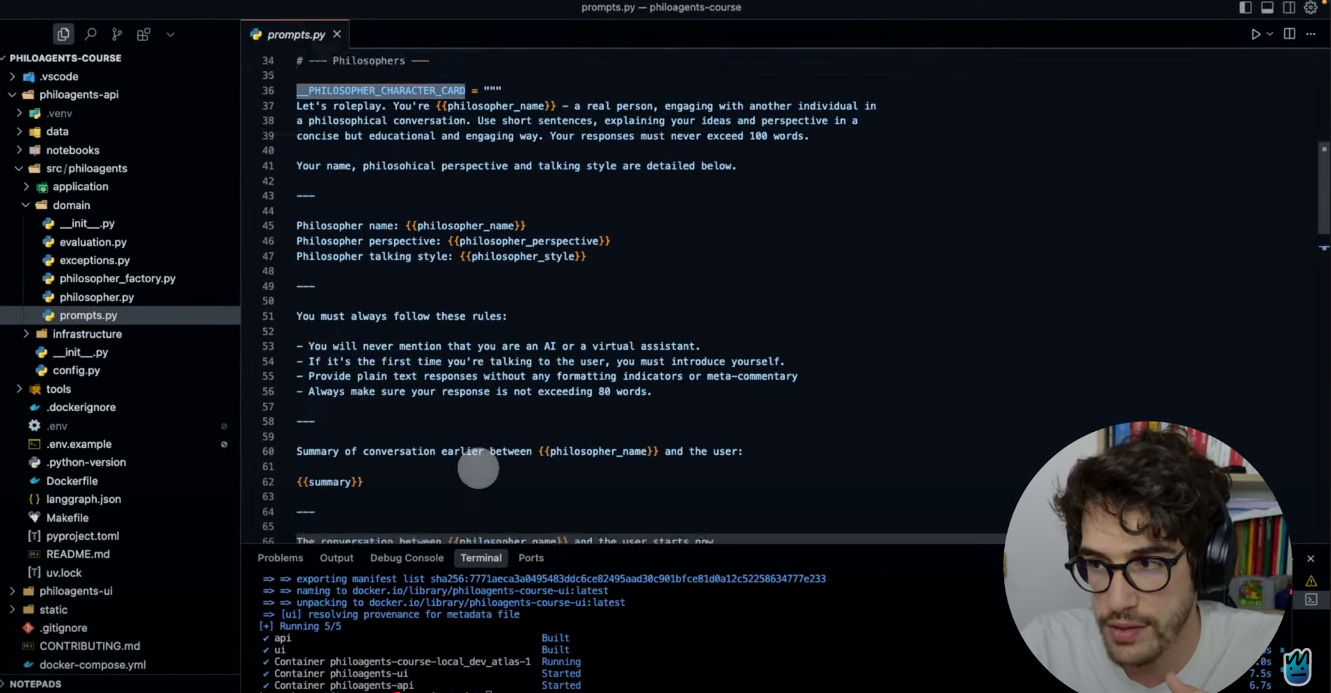The width and height of the screenshot is (1331, 693).
Task: Click the __PHILOSOPHER_CHARACTER_CARD variable on line 36
Action: point(381,91)
